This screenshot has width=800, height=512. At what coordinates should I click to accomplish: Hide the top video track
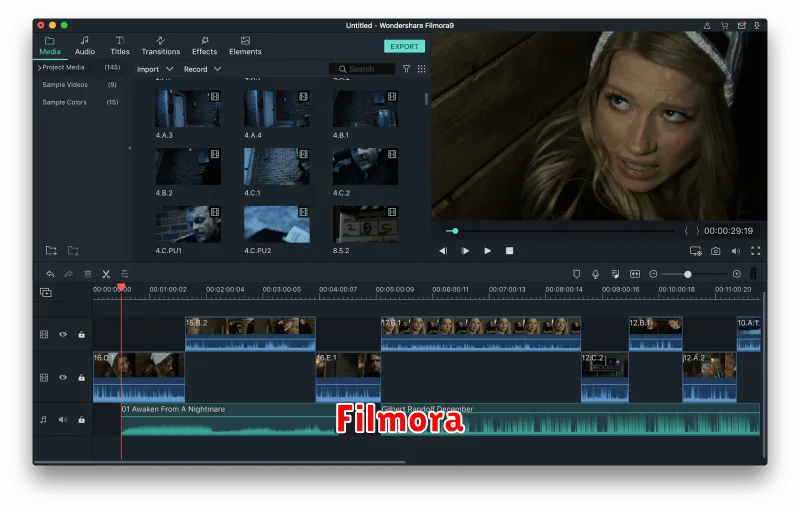tap(63, 335)
